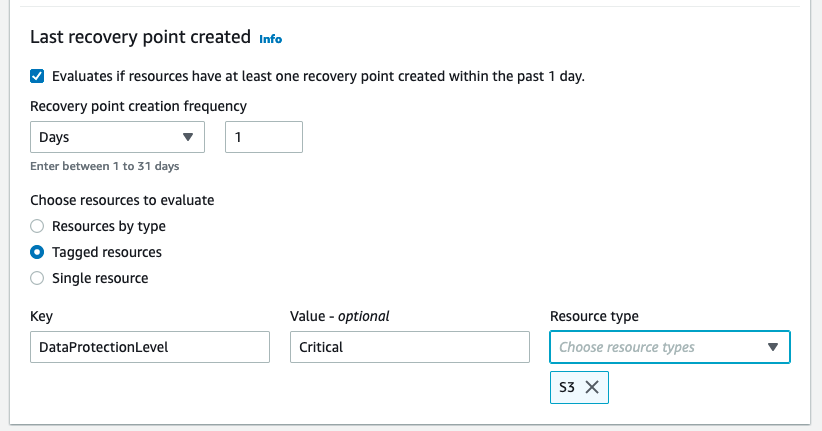Select the Resources by type option
The image size is (822, 431).
click(37, 226)
